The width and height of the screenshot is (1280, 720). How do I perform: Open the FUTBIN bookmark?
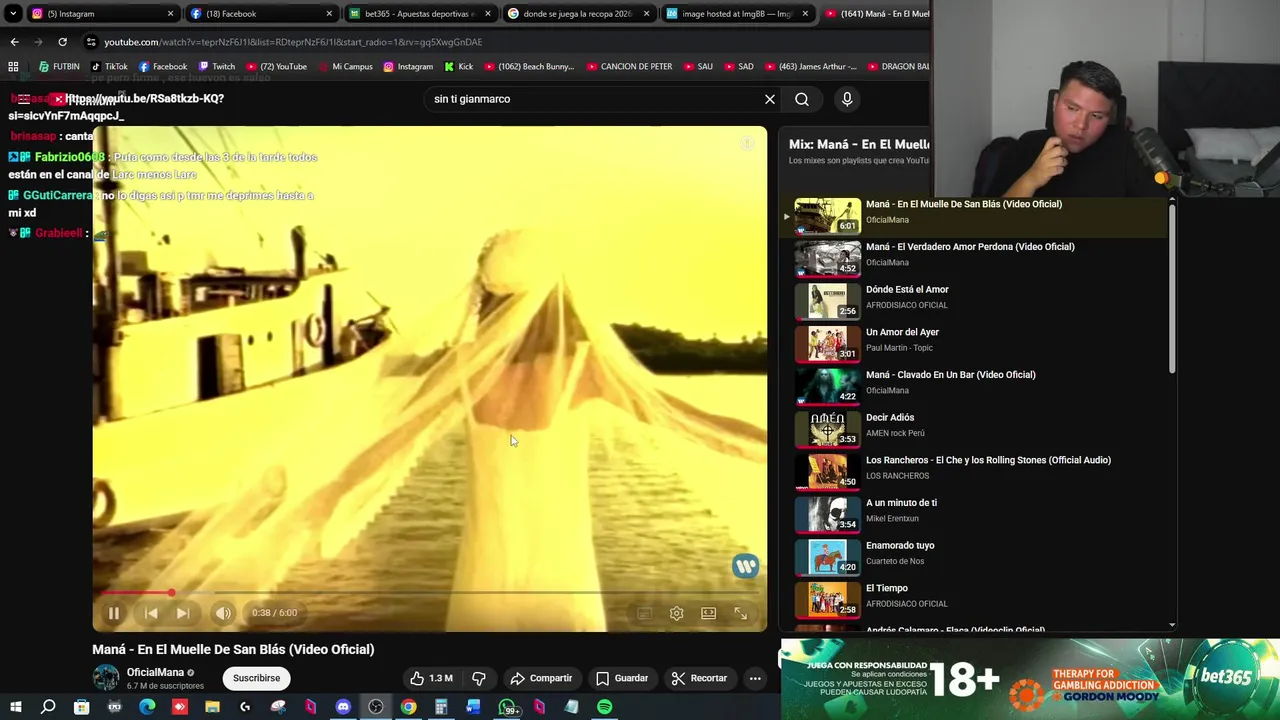click(x=58, y=67)
